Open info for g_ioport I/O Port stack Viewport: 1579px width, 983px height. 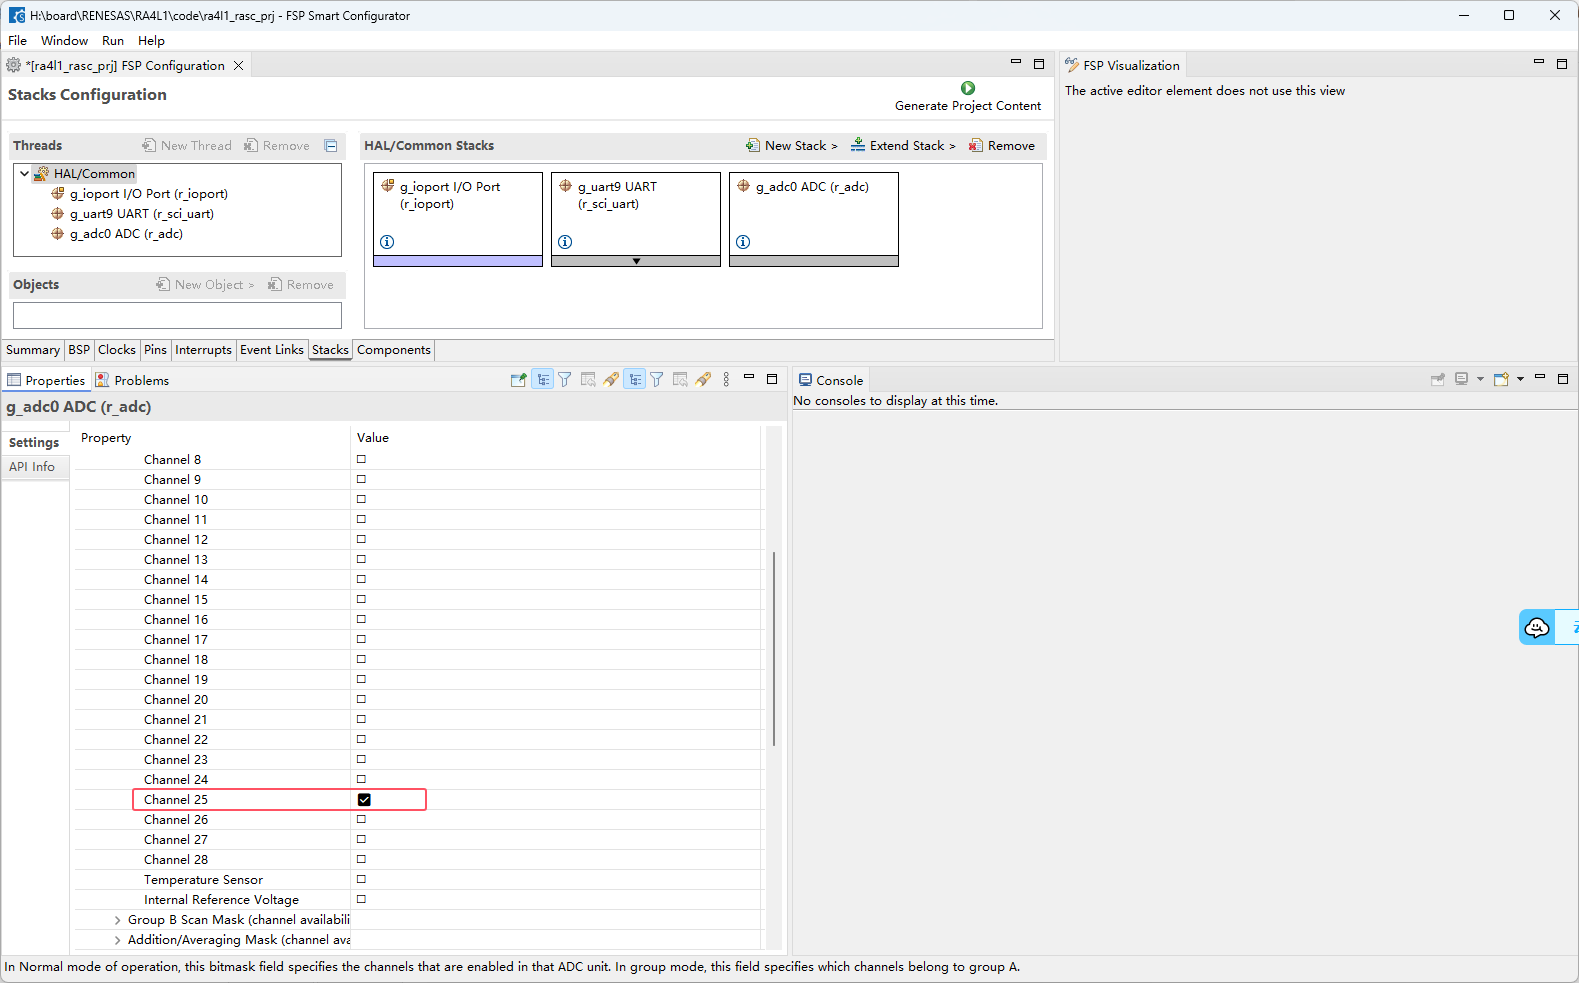click(x=387, y=242)
